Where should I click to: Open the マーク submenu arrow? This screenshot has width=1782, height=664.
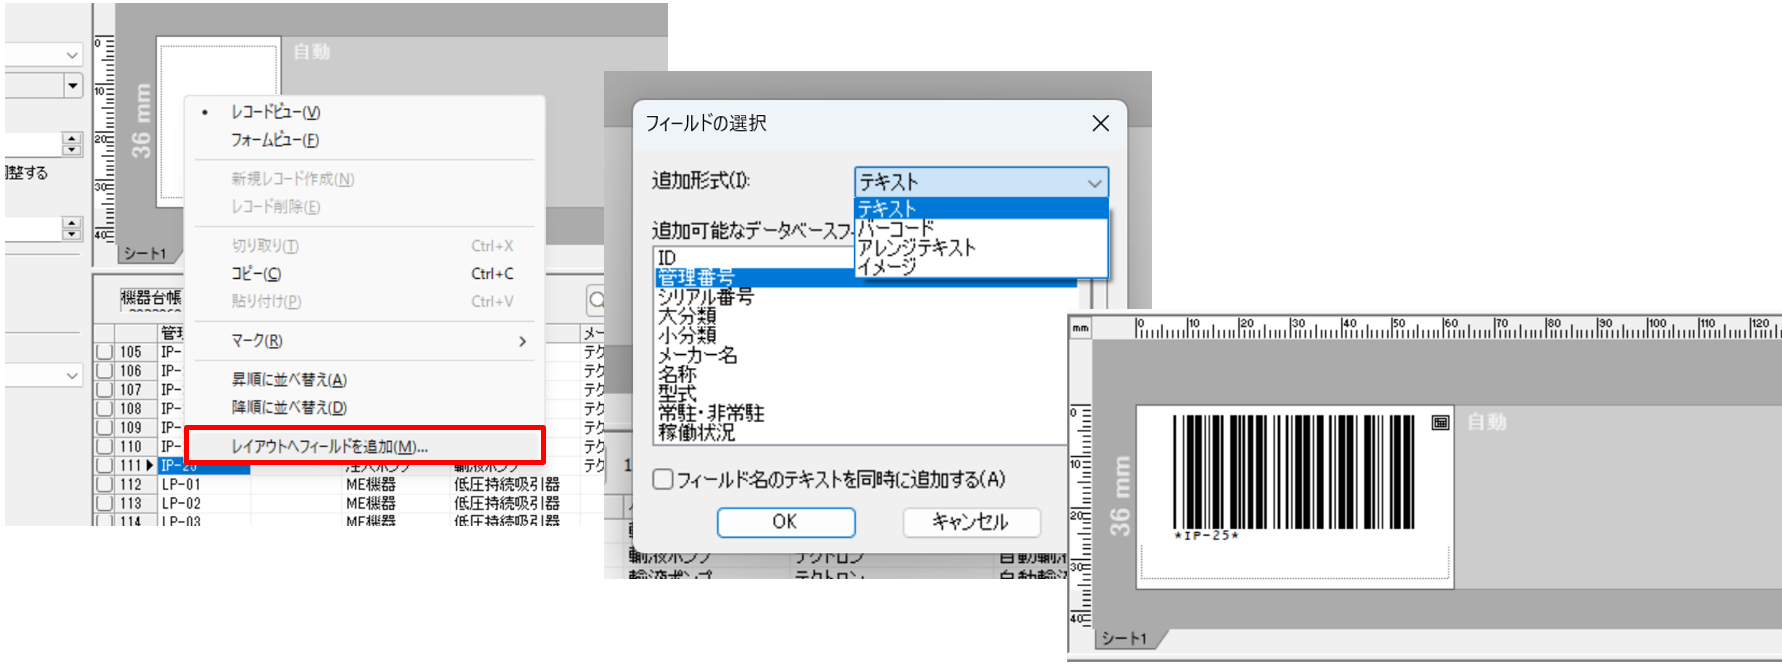tap(522, 341)
